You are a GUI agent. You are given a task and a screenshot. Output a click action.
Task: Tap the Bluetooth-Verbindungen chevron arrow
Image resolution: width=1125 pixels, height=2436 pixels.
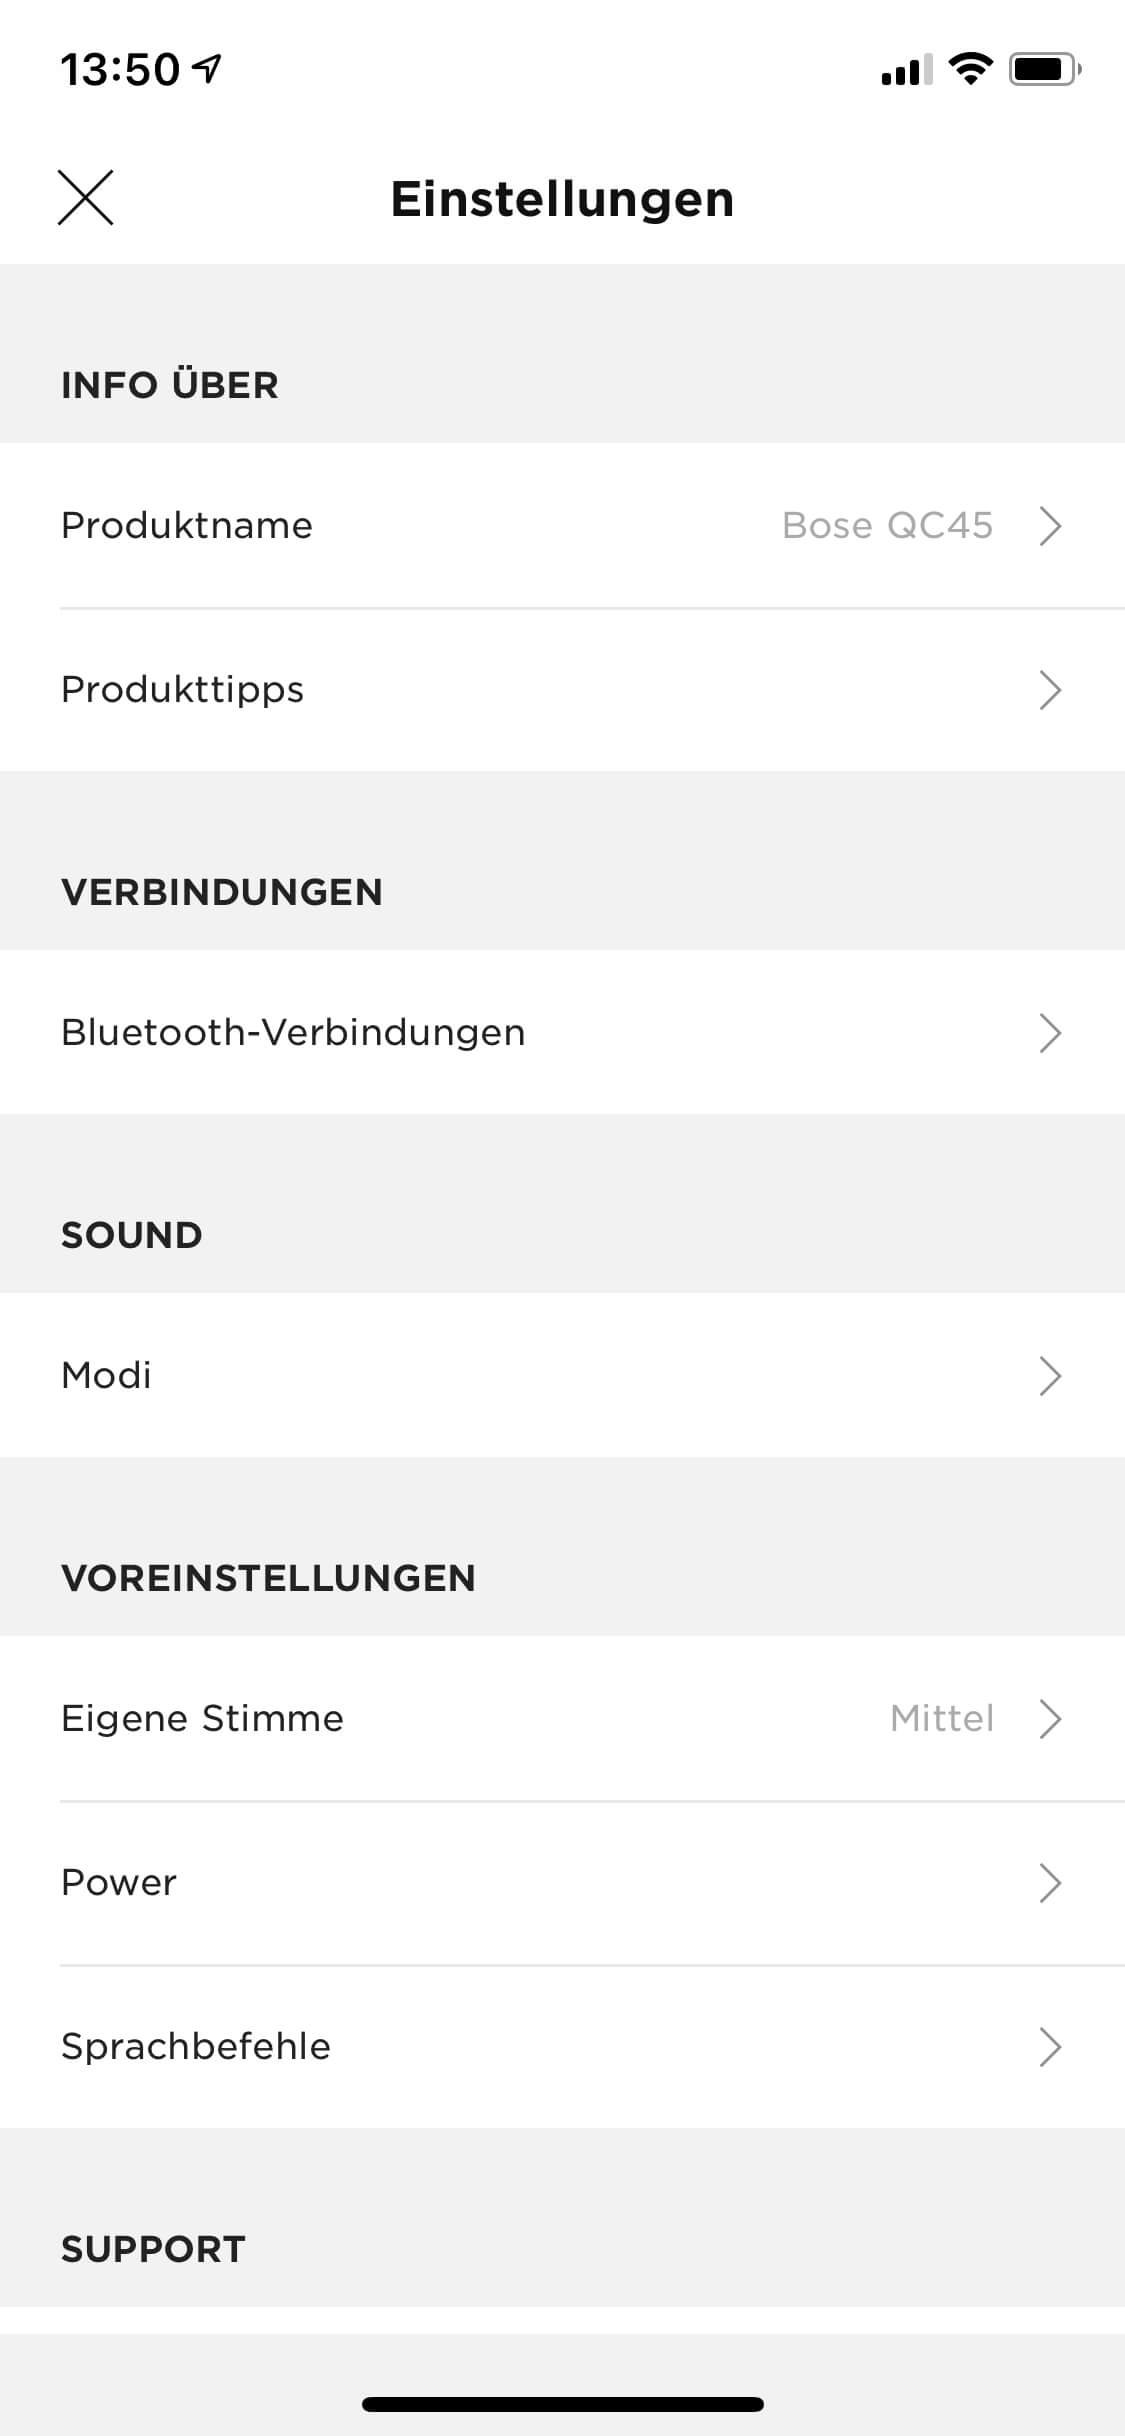coord(1049,1032)
